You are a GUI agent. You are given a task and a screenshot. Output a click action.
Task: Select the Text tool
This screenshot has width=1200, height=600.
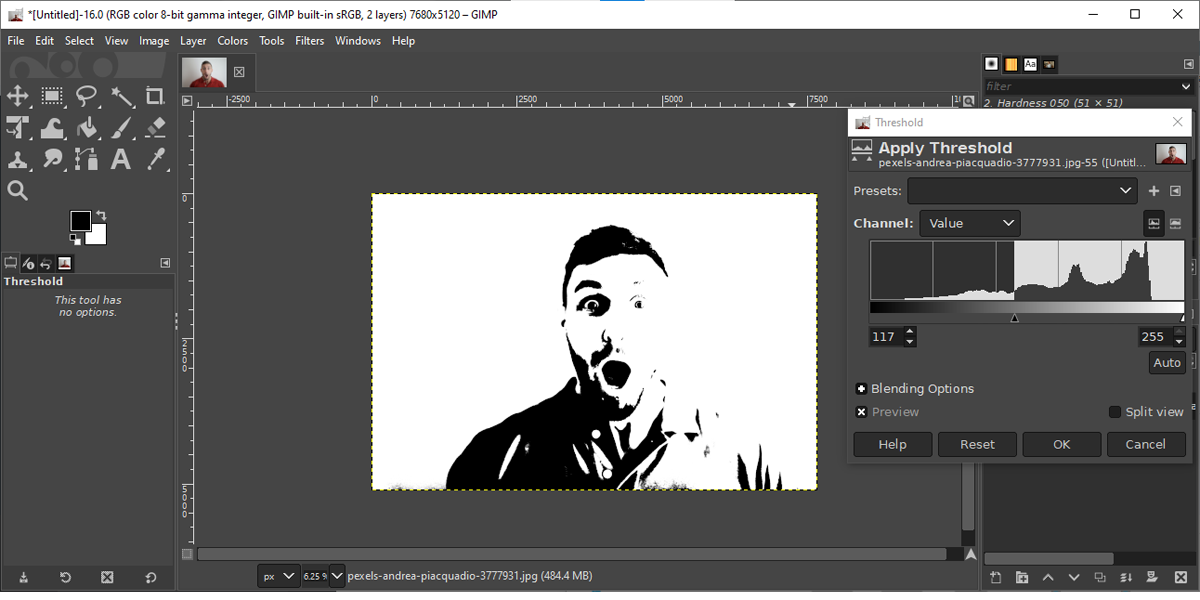pyautogui.click(x=121, y=160)
